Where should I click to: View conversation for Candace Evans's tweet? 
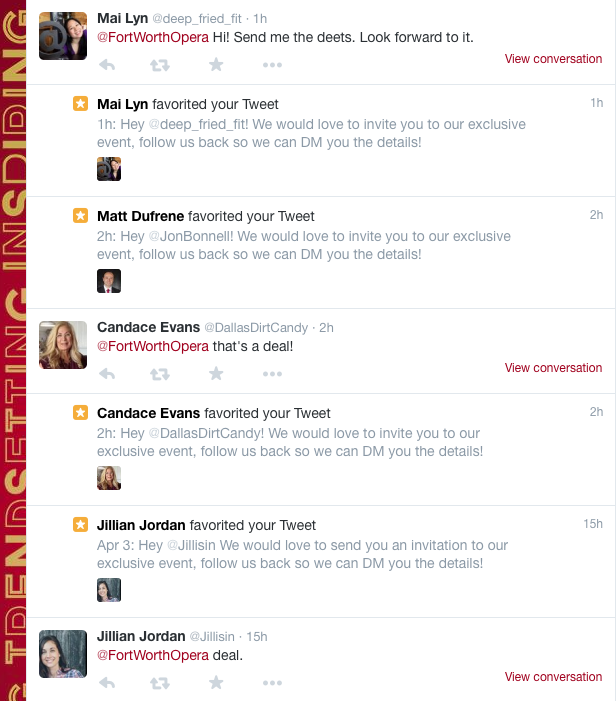point(553,368)
